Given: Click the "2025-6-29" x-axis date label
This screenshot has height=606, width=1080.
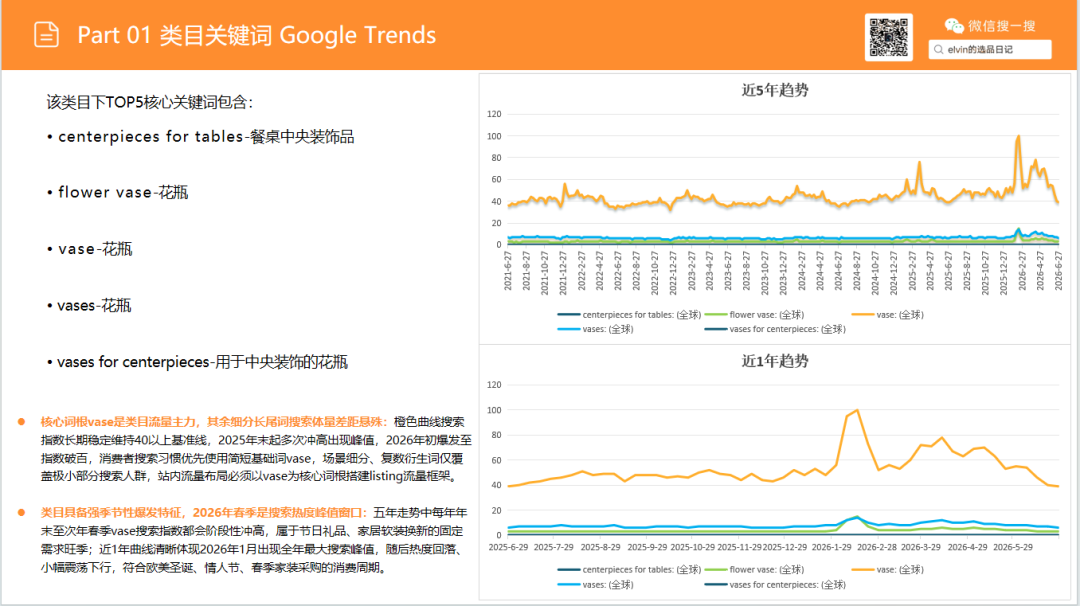Looking at the screenshot, I should click(x=508, y=547).
